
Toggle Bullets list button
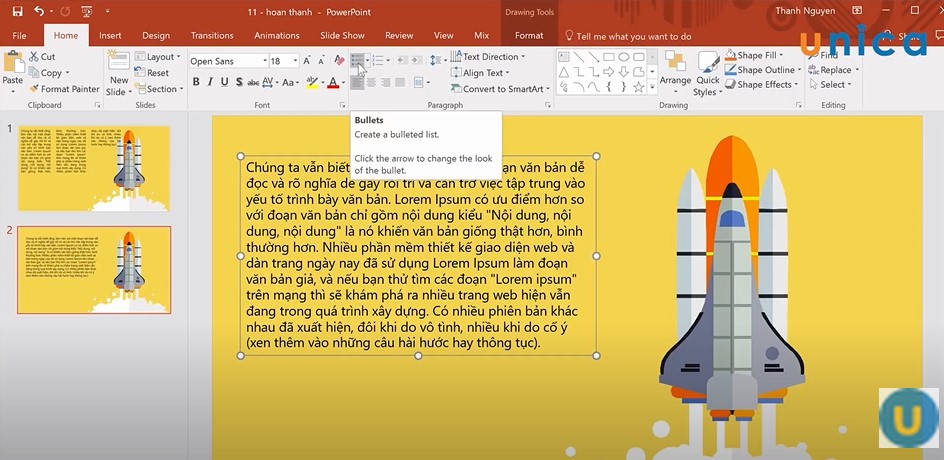[x=357, y=60]
